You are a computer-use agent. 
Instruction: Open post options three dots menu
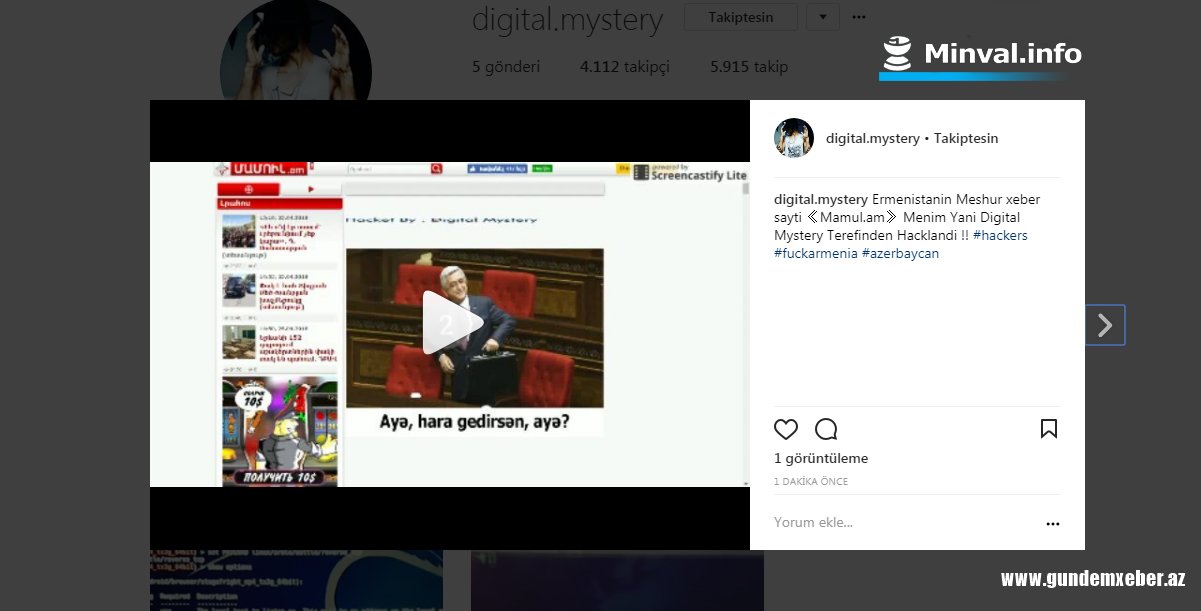pos(1052,523)
